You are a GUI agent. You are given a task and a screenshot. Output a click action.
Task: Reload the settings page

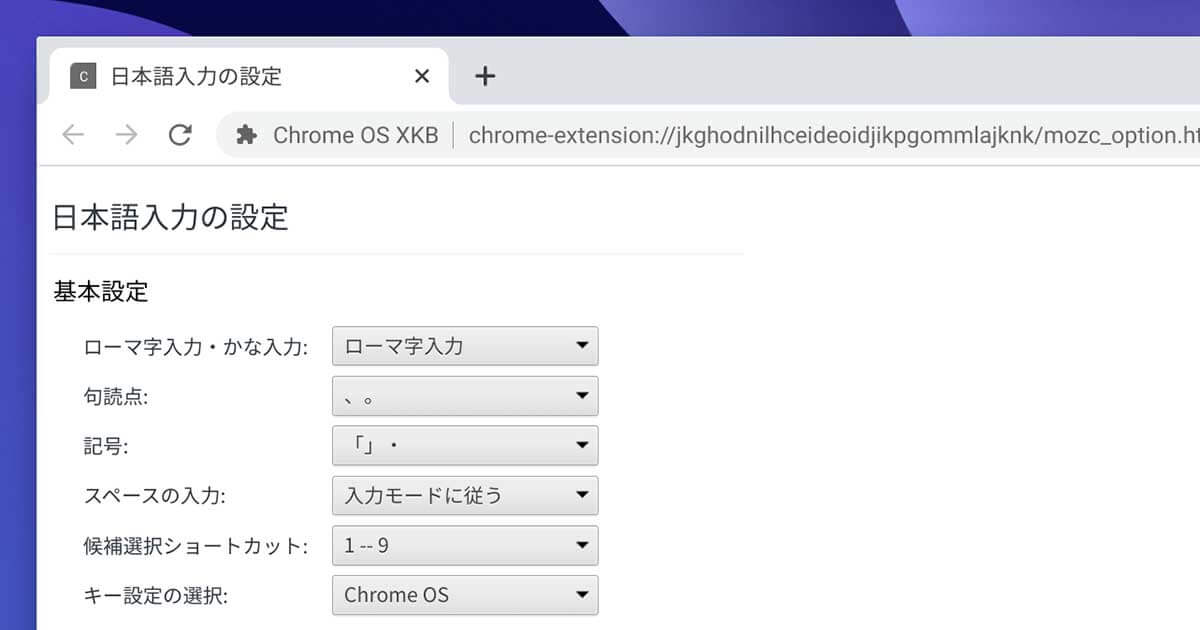(180, 135)
